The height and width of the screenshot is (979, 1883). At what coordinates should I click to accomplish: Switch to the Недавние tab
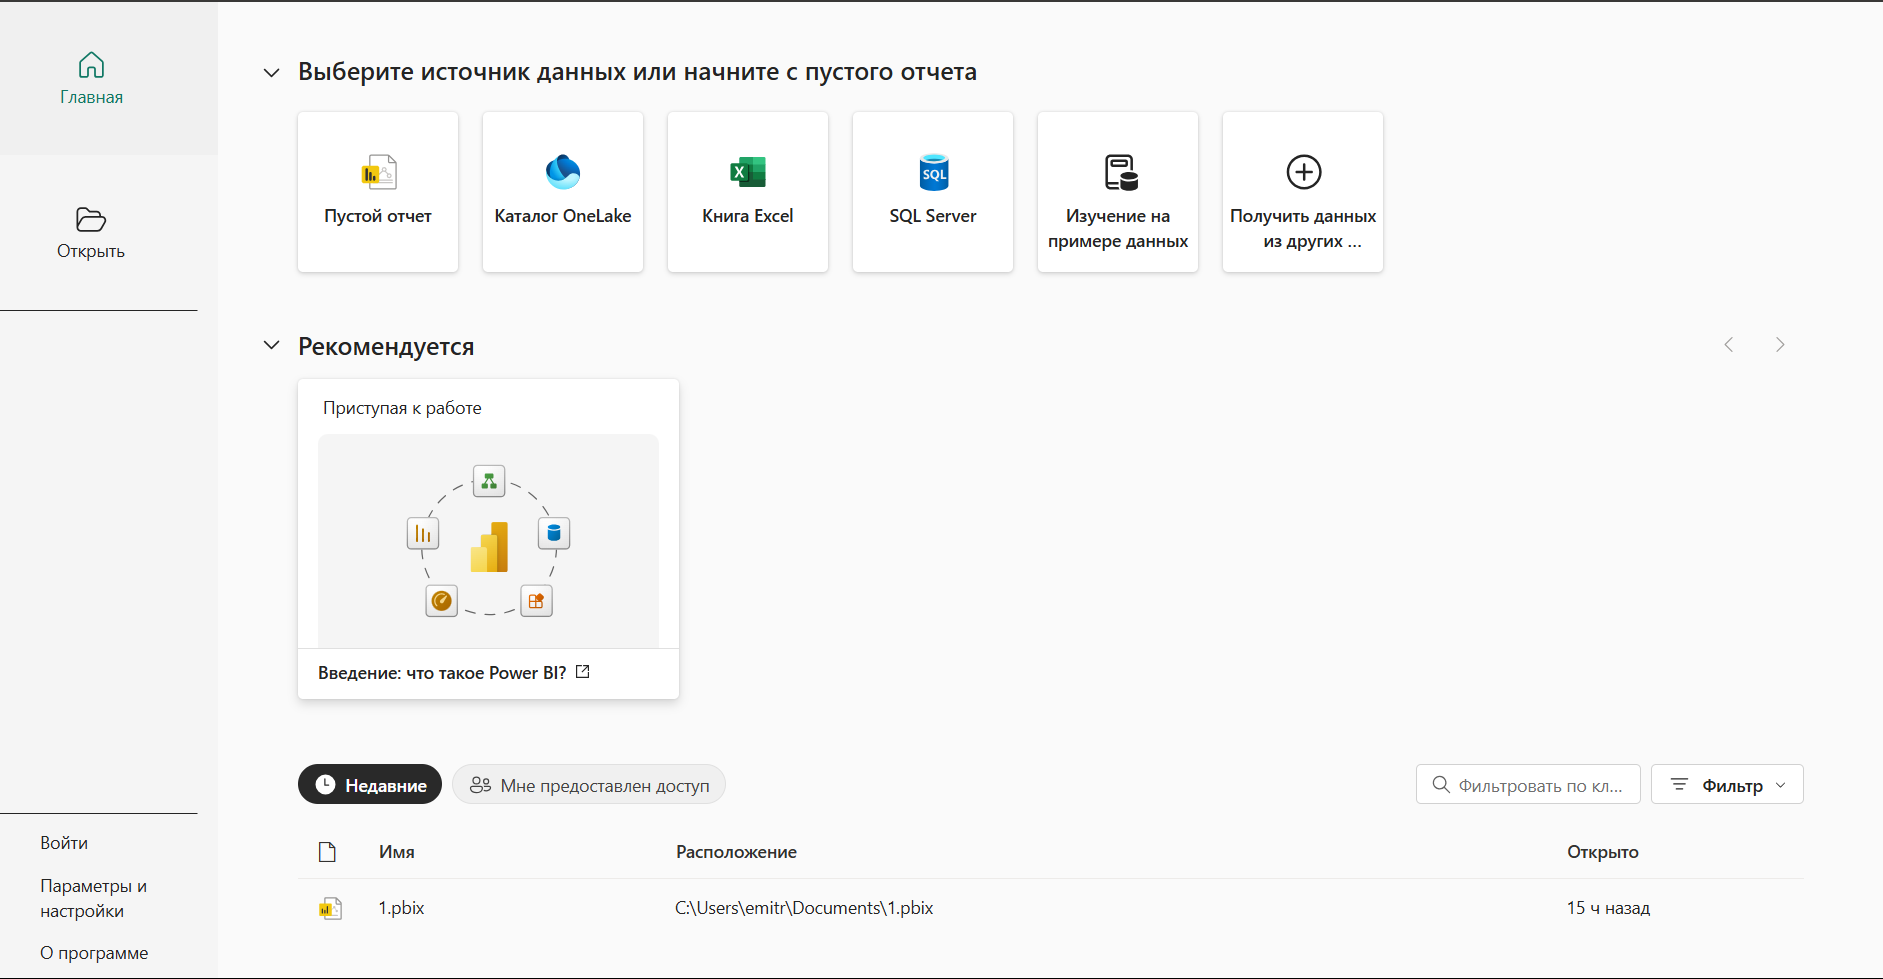pos(369,784)
